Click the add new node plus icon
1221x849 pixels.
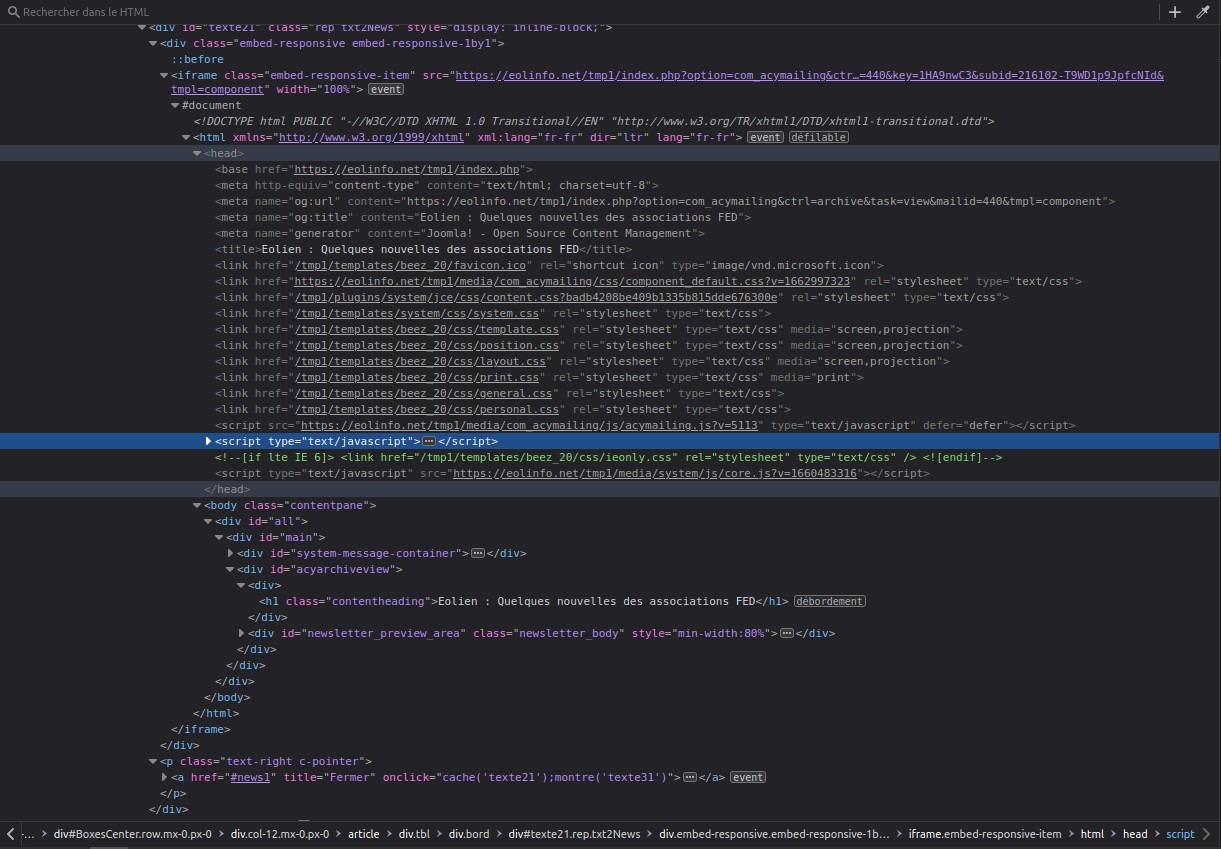(1175, 12)
